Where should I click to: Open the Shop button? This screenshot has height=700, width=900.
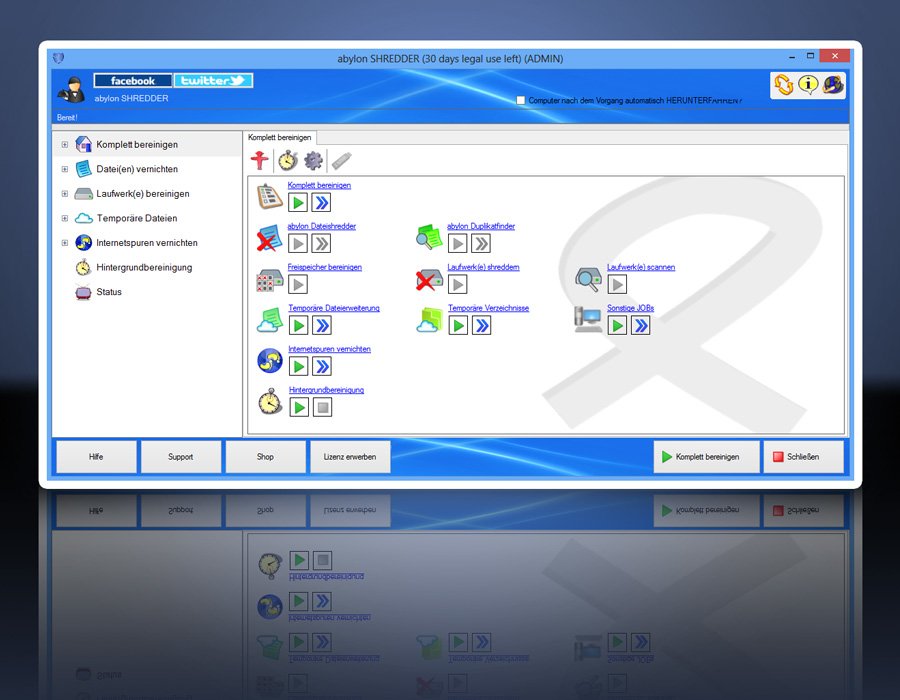click(265, 457)
